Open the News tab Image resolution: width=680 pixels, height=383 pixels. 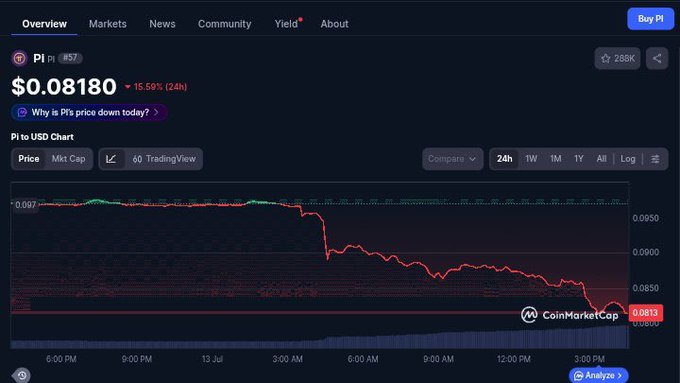[x=162, y=24]
